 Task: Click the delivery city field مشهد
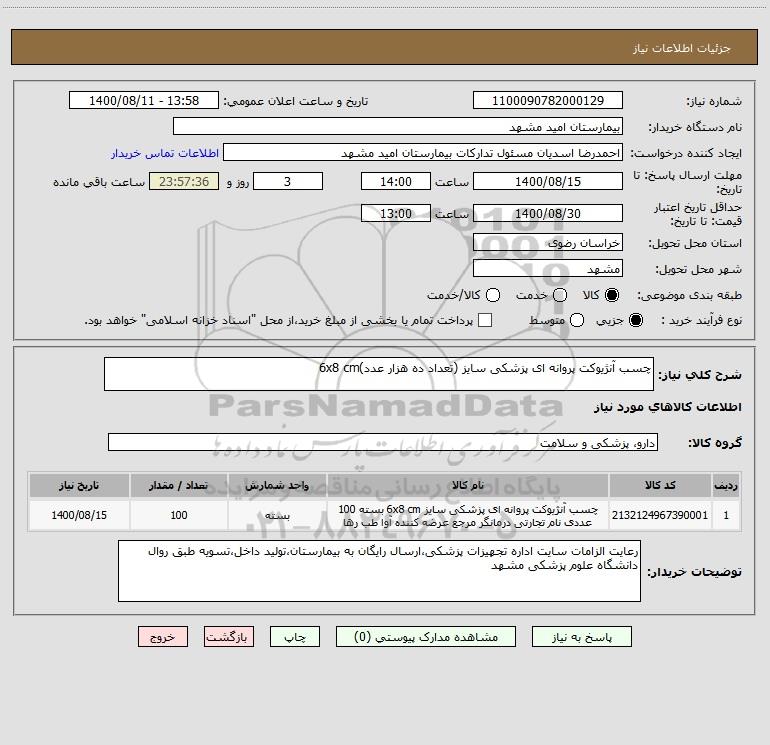point(548,269)
